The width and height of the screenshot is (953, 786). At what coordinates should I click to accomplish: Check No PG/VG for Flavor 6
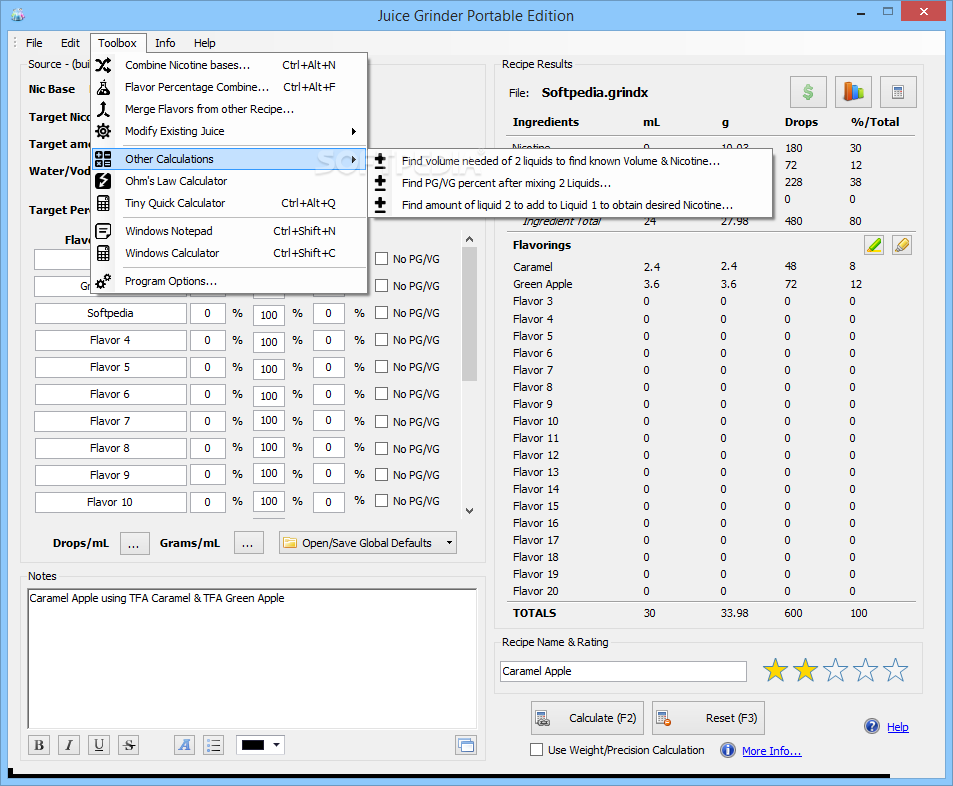click(x=381, y=394)
